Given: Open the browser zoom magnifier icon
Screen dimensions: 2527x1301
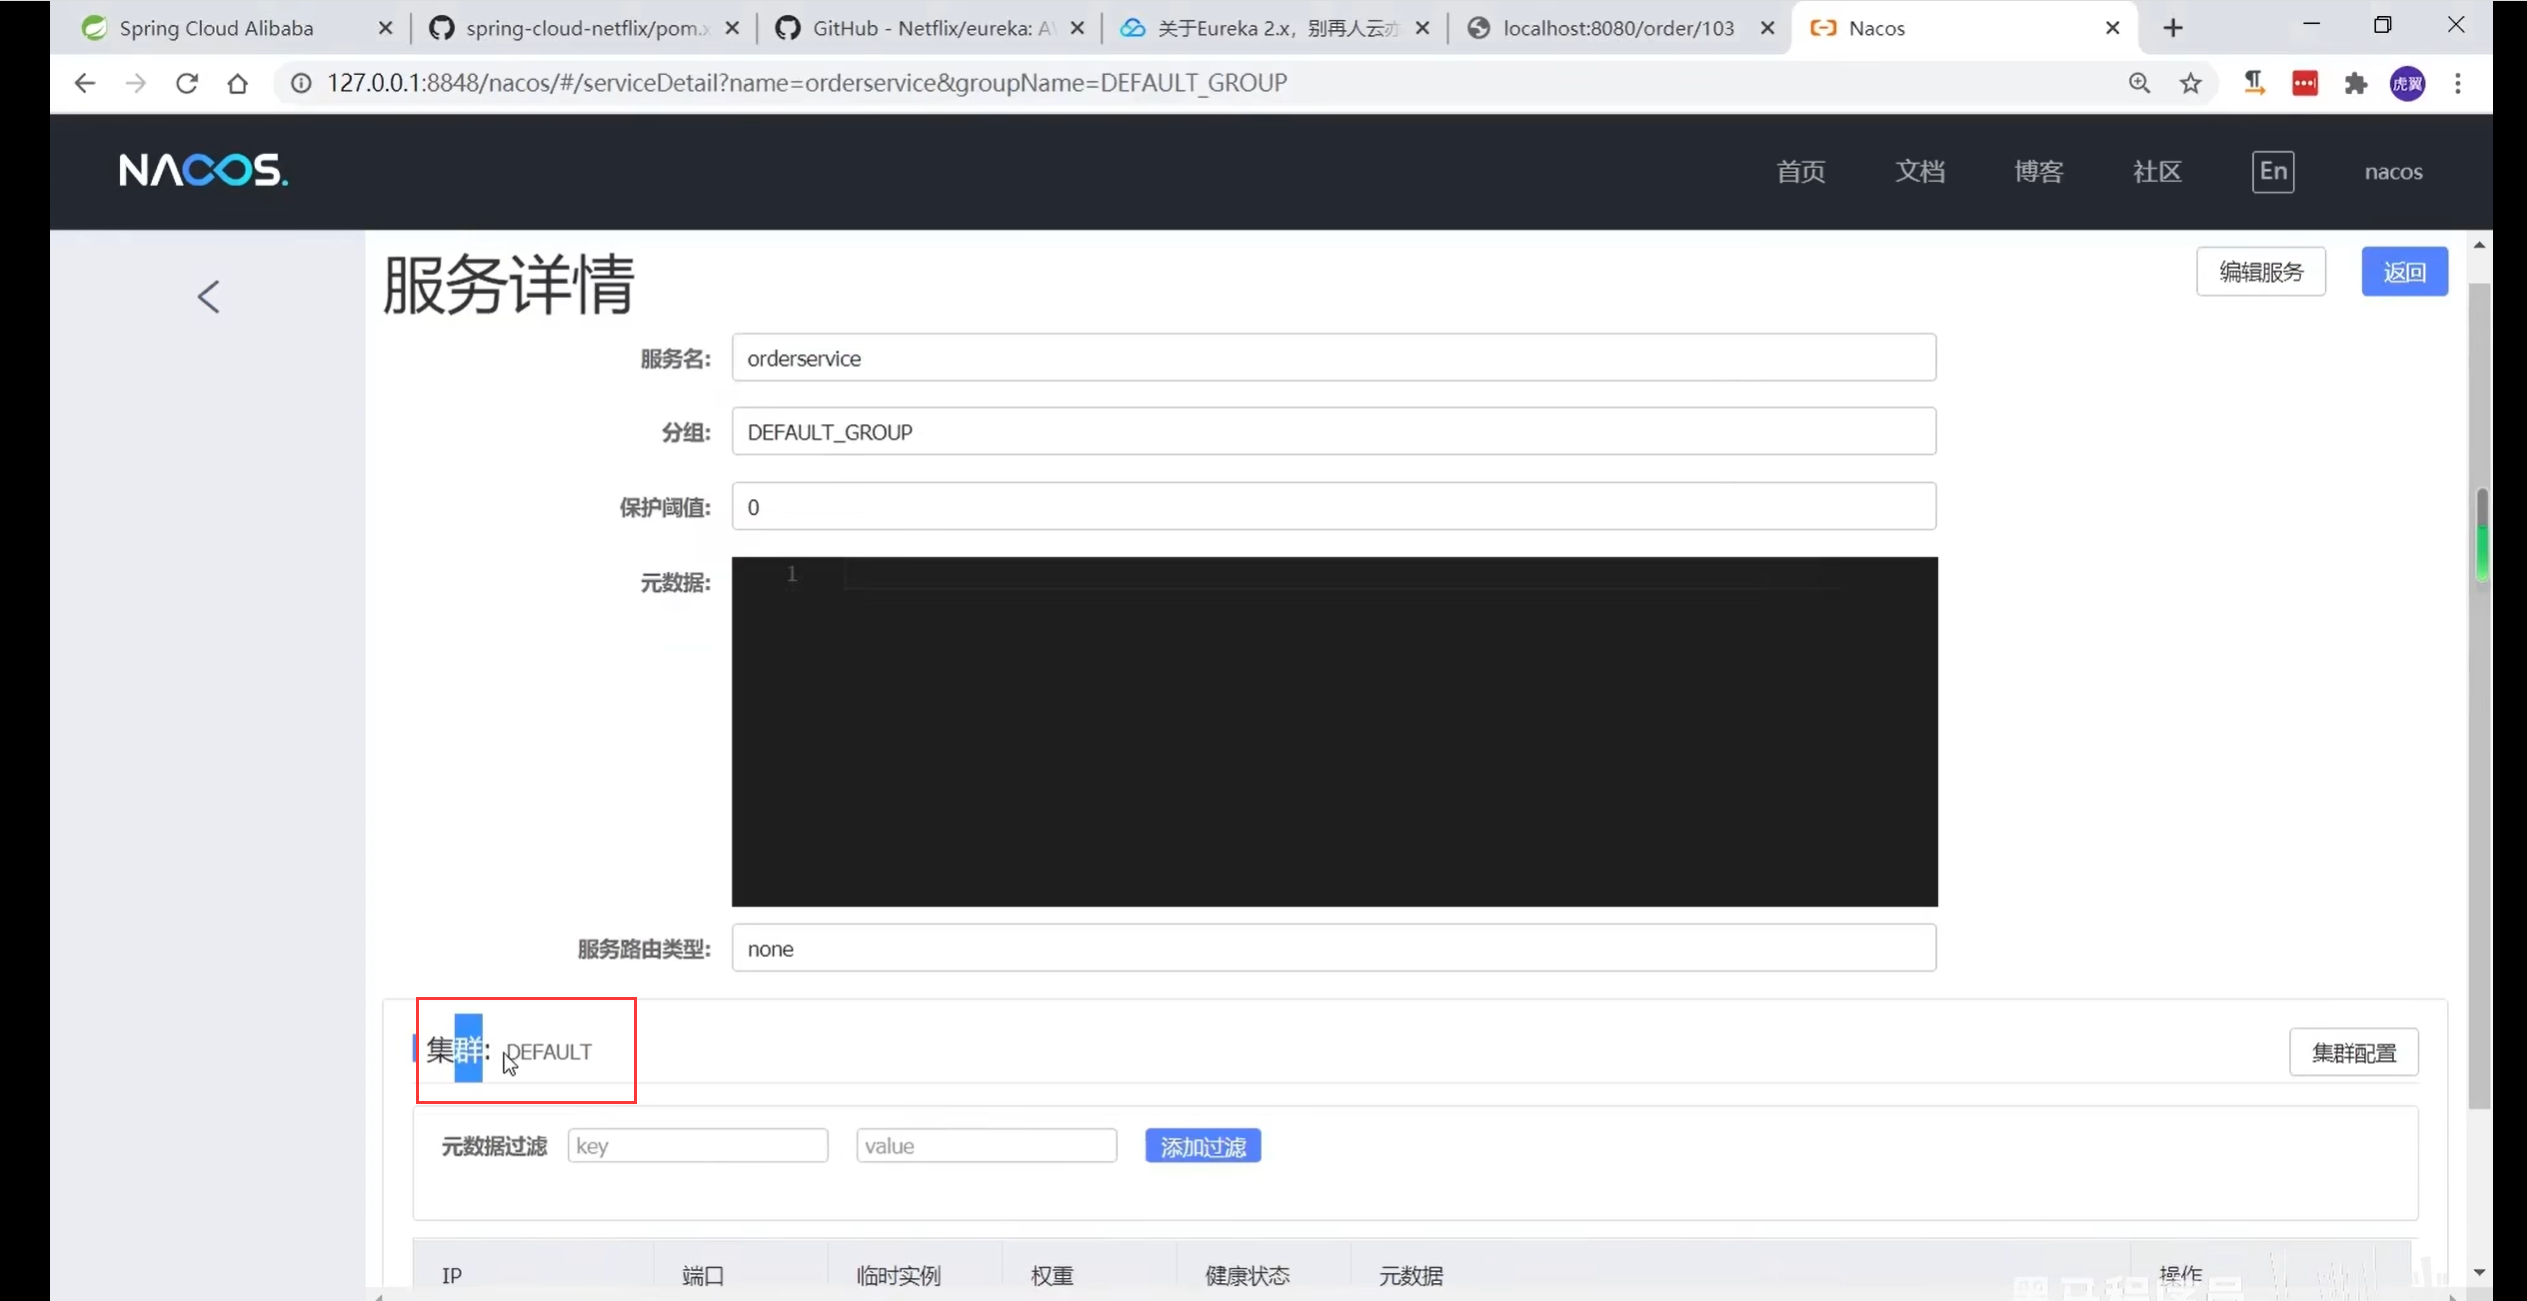Looking at the screenshot, I should (2139, 83).
